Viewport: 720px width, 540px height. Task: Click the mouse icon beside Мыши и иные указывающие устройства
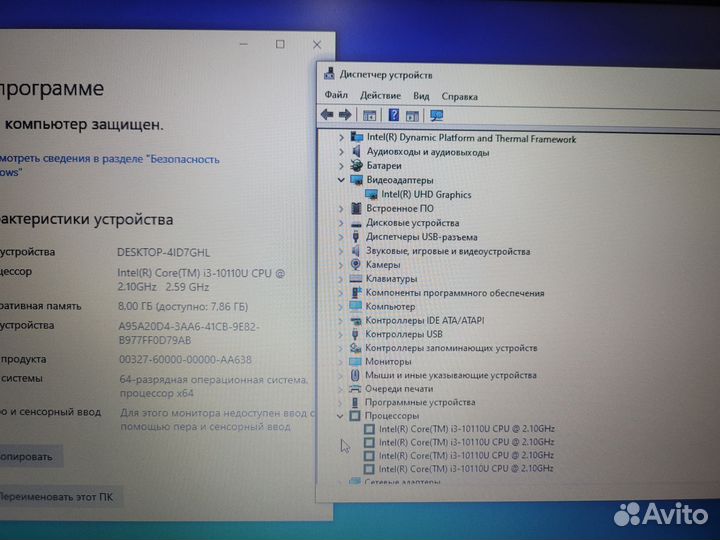(x=354, y=375)
